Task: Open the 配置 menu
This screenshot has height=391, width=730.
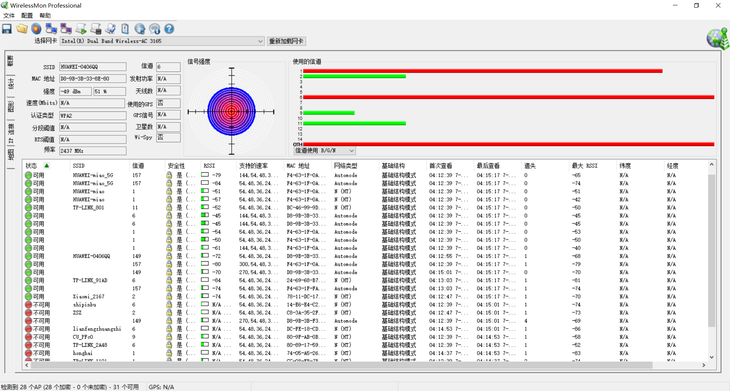Action: 27,15
